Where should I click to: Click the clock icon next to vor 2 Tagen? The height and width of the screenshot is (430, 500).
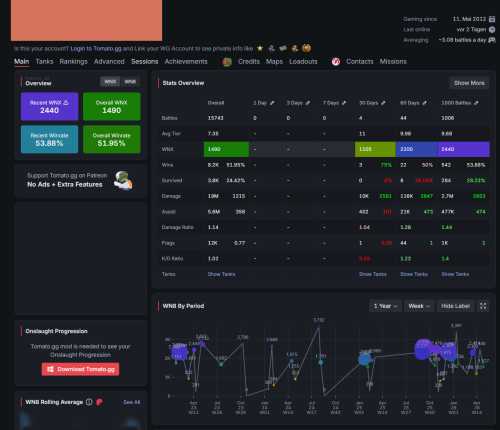492,29
